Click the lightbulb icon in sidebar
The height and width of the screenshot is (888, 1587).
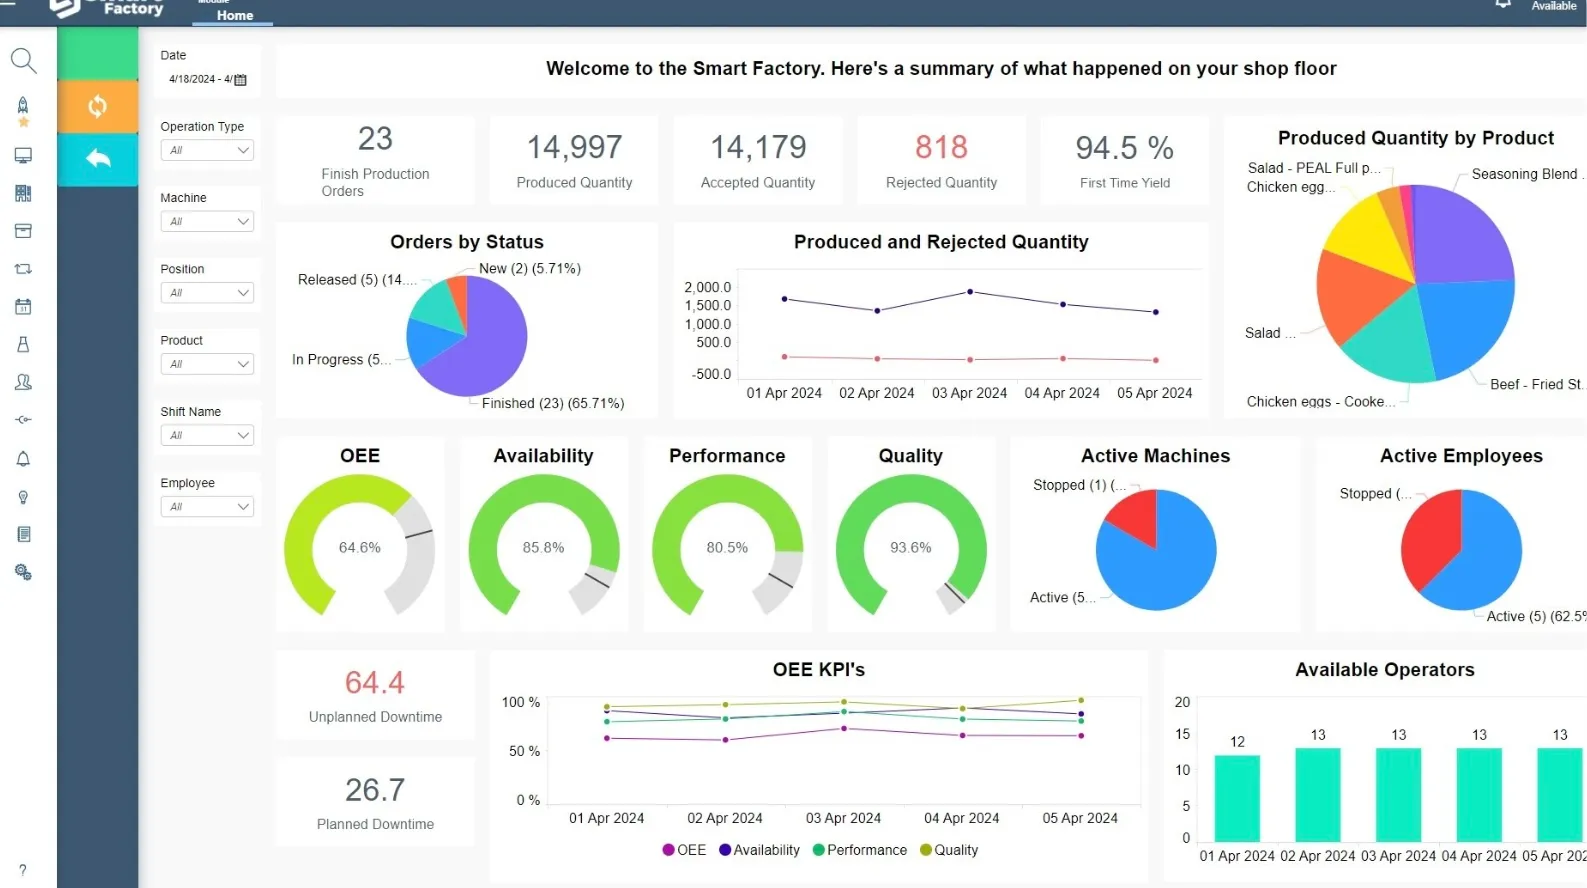click(x=23, y=497)
